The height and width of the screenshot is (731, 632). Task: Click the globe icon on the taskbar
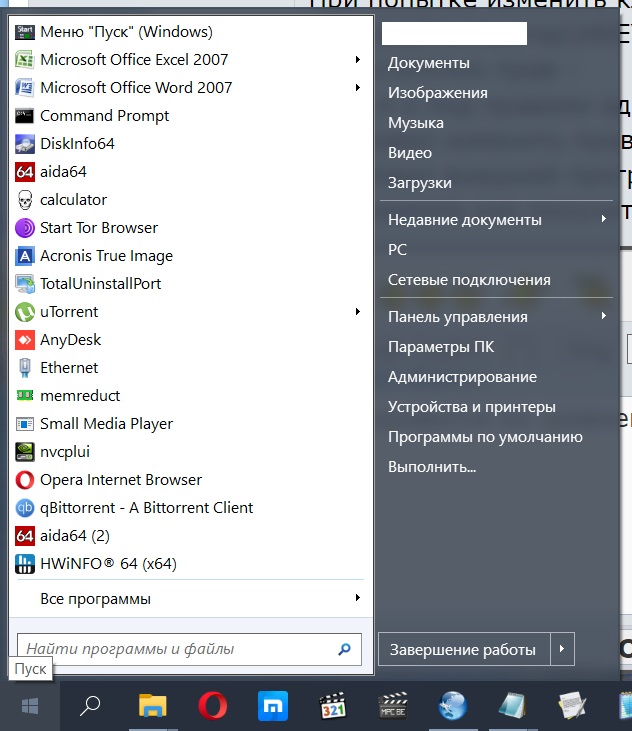pos(453,705)
